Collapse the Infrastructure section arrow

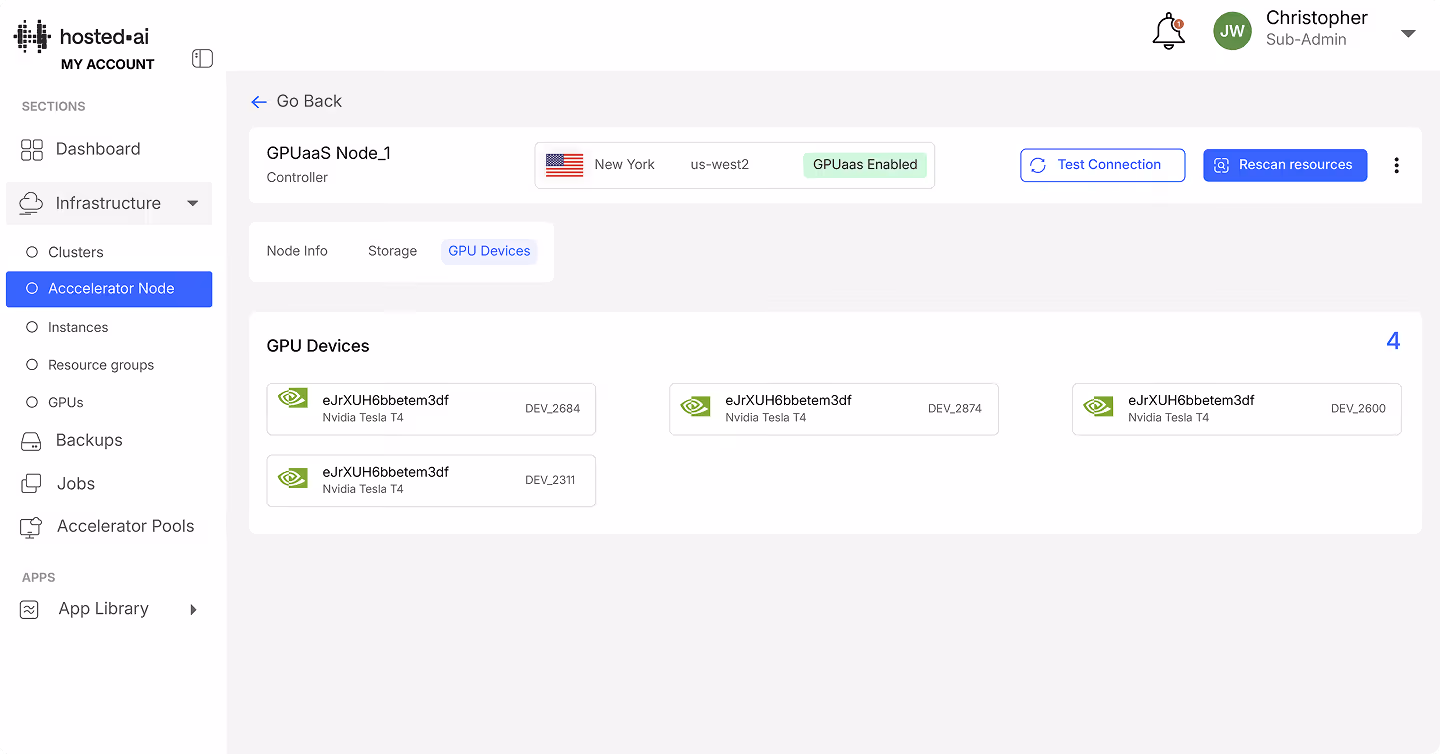(x=193, y=204)
